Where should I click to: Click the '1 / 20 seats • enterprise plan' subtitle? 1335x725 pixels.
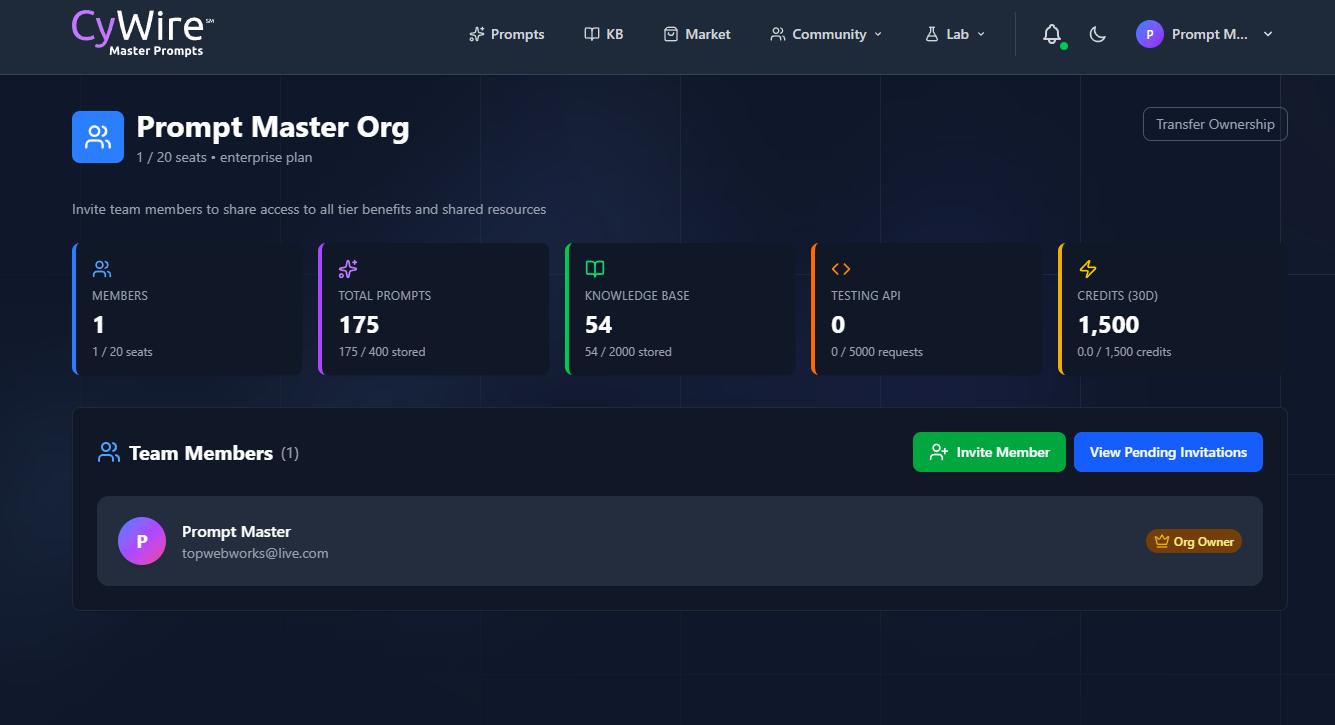point(224,157)
